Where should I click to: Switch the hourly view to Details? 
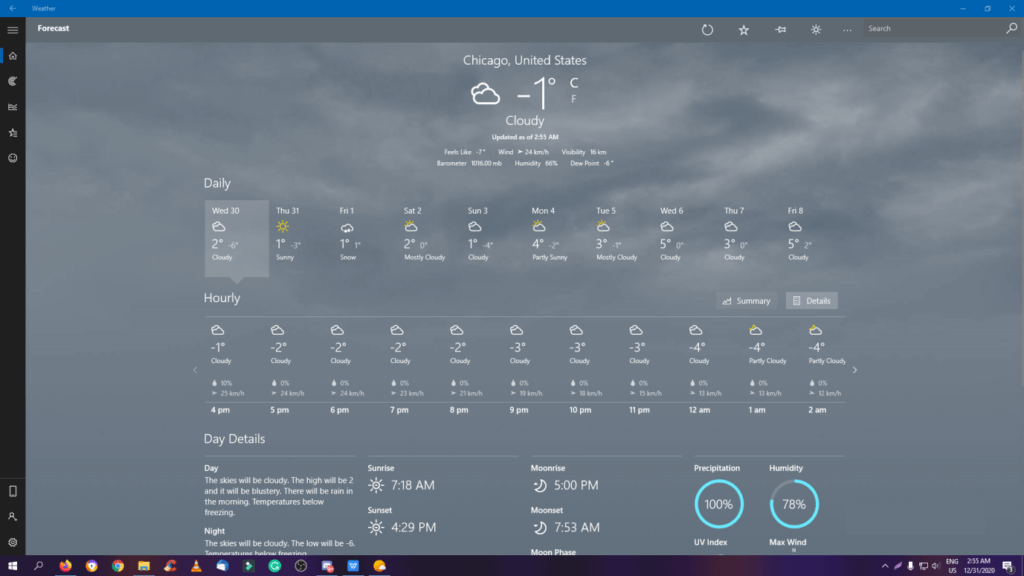coord(811,300)
